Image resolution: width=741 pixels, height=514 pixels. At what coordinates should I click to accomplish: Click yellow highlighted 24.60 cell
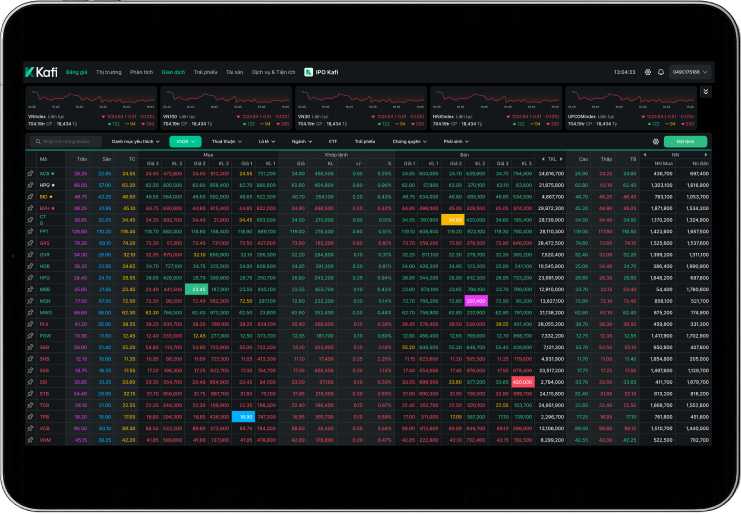pos(453,220)
